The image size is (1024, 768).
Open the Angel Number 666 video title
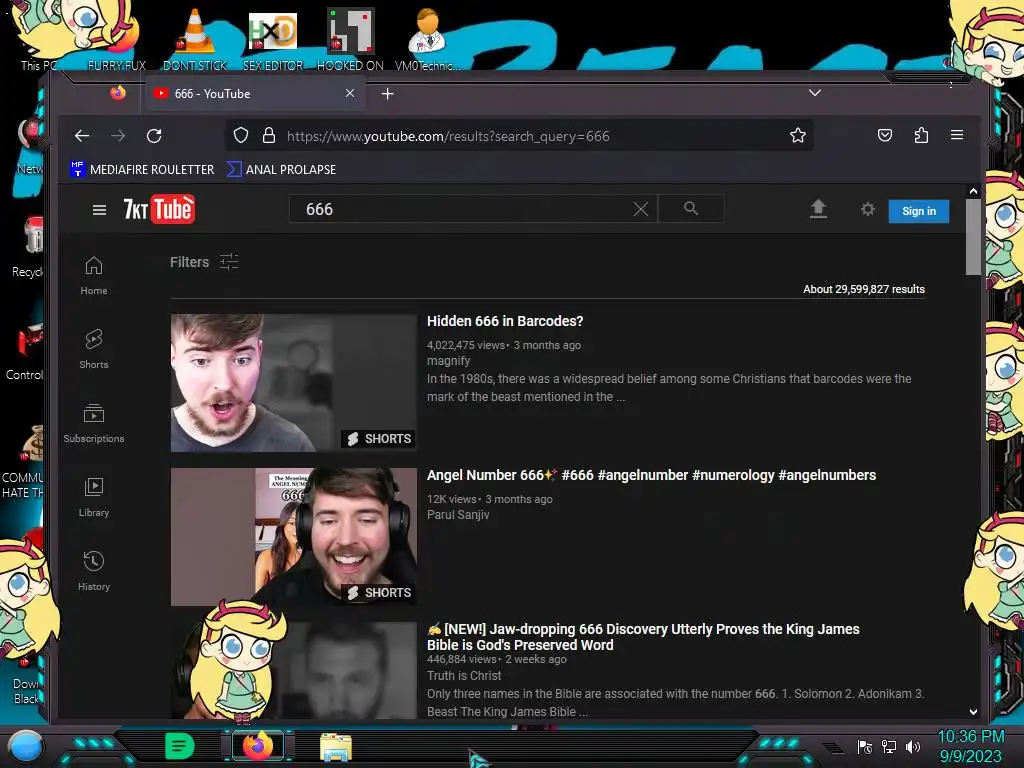tap(651, 475)
